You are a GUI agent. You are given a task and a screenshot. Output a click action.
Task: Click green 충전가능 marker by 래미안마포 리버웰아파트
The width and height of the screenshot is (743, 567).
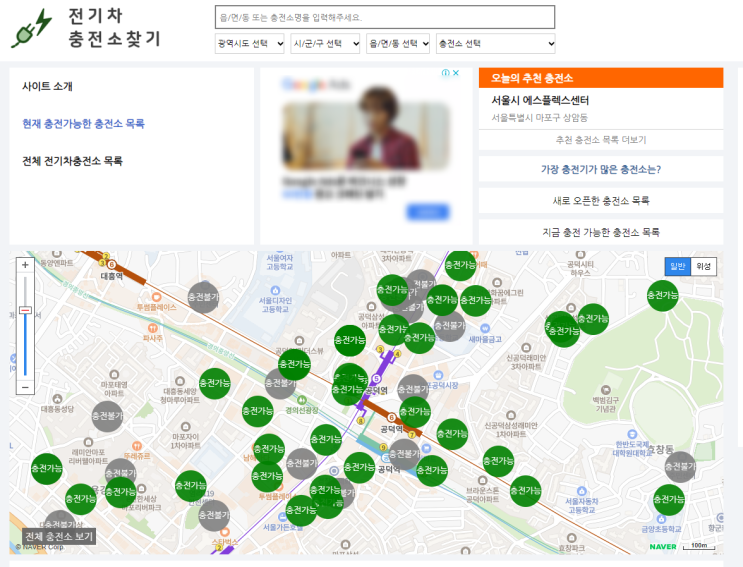click(47, 468)
